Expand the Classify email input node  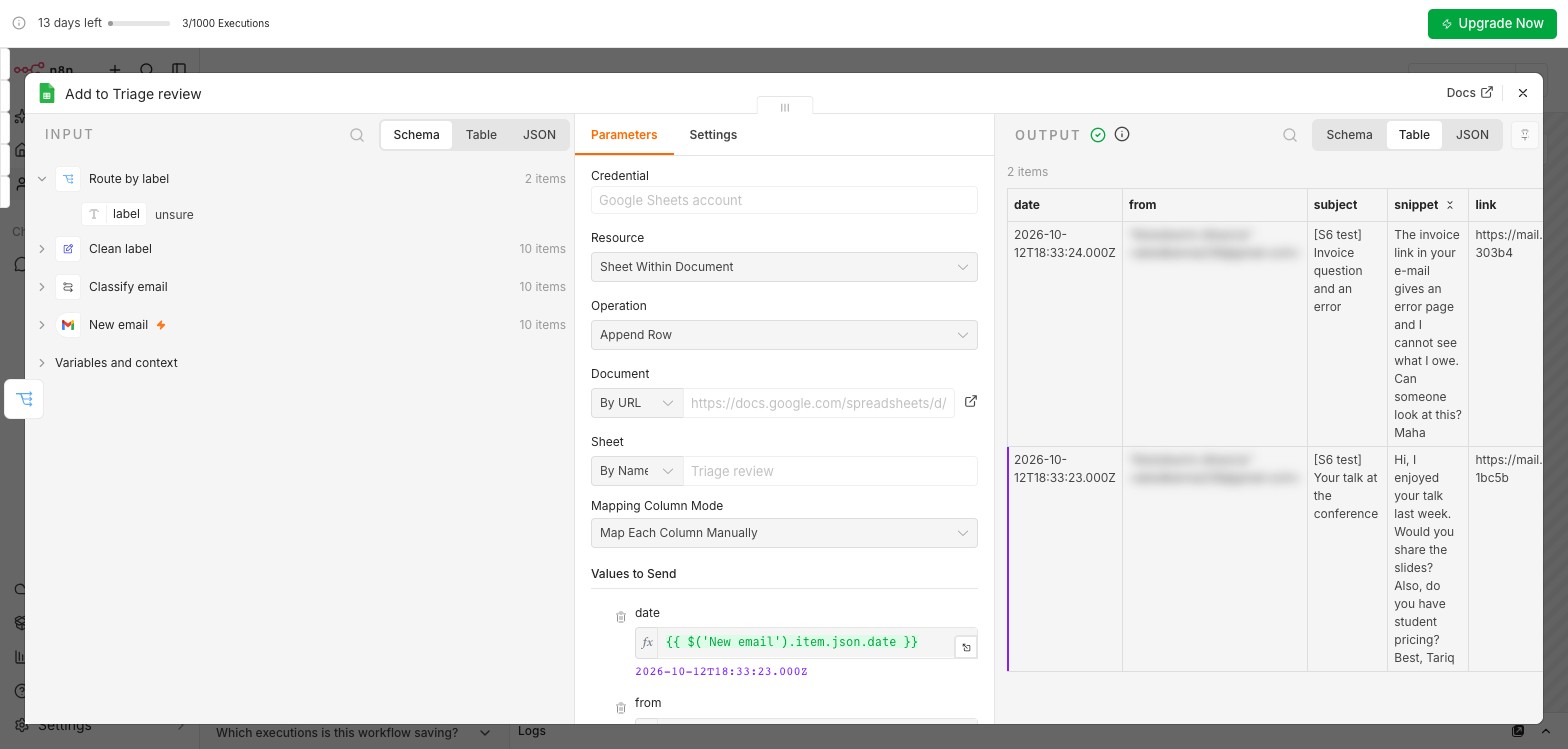[x=42, y=287]
